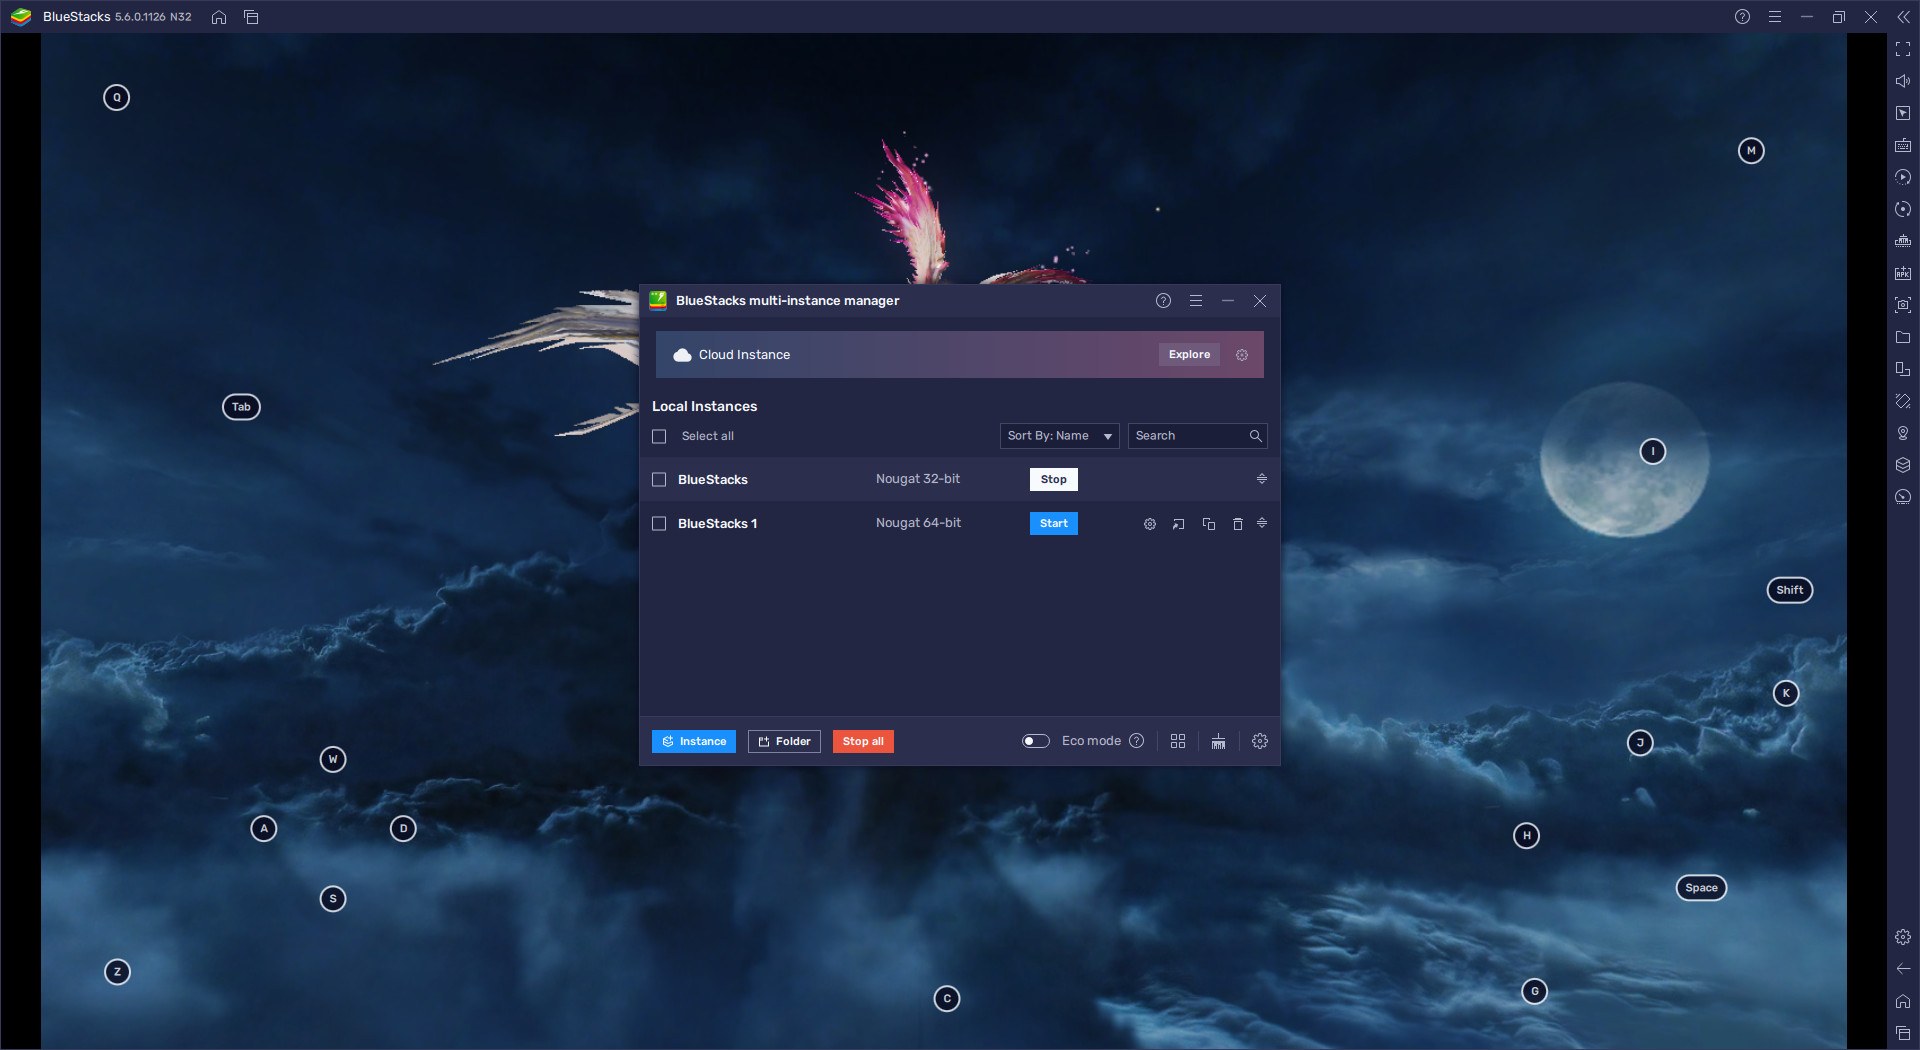Click the rotate screen icon in sidebar

click(1903, 401)
